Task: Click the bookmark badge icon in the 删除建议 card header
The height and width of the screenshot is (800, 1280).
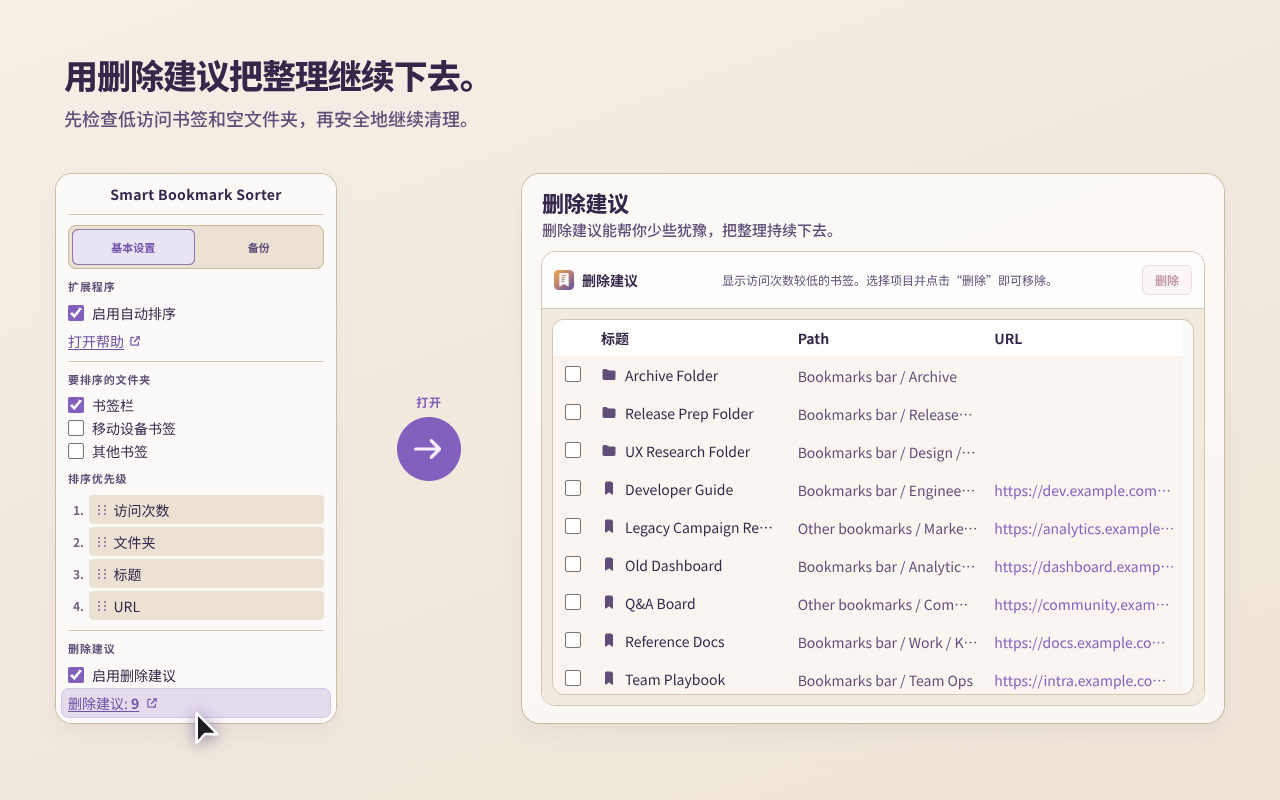Action: point(564,280)
